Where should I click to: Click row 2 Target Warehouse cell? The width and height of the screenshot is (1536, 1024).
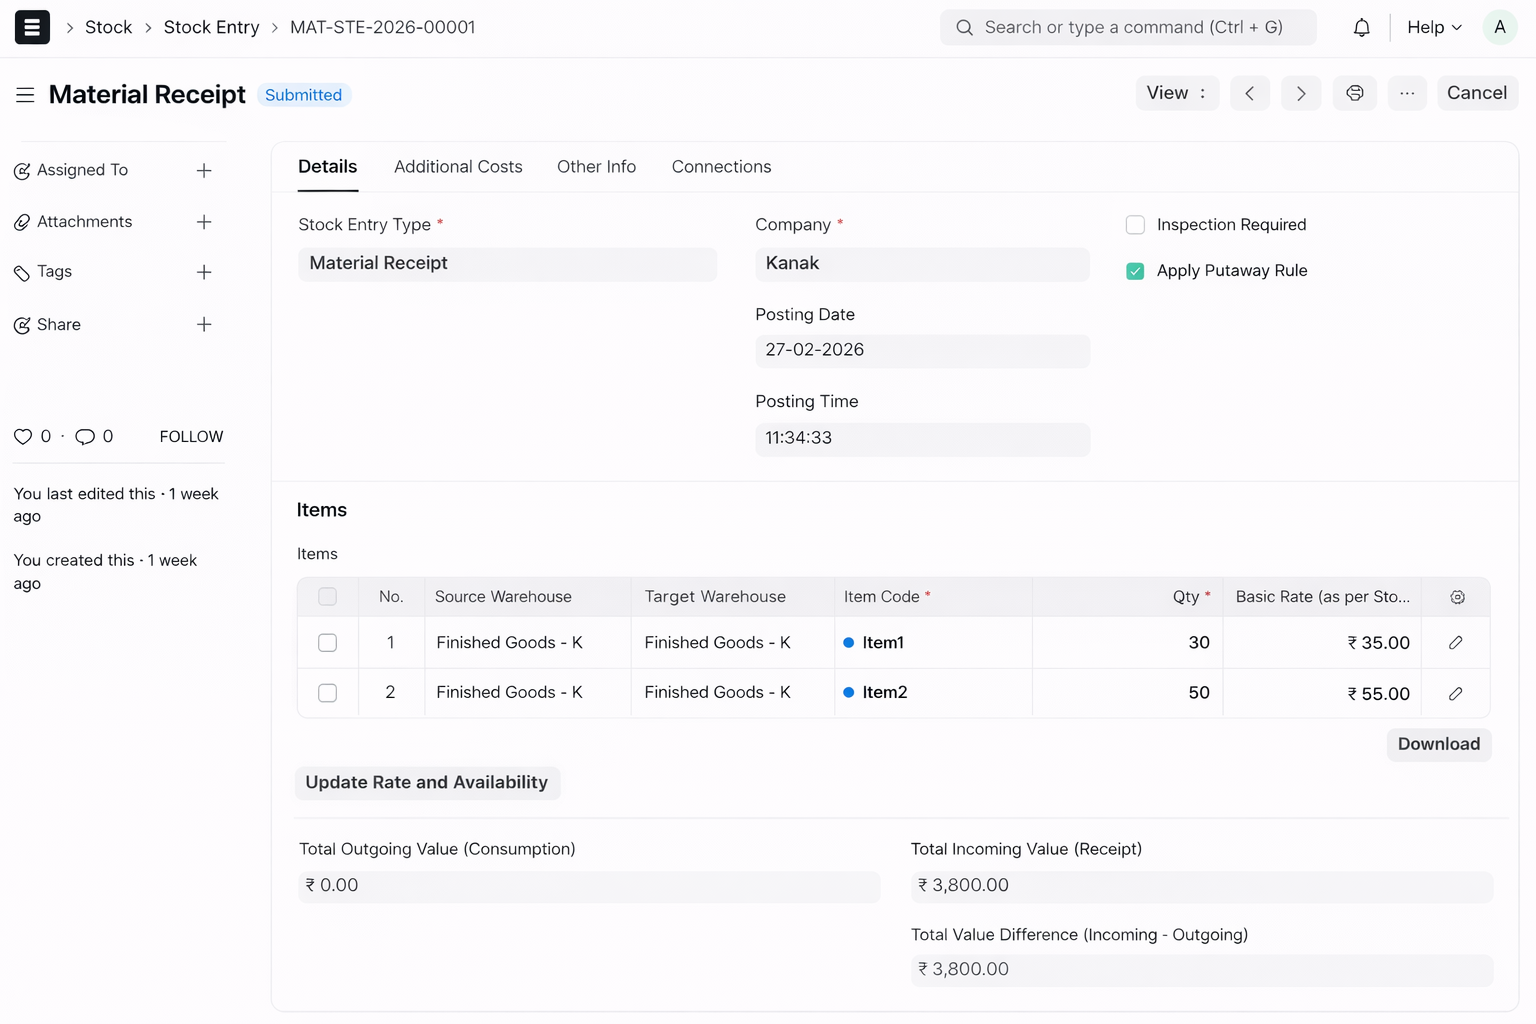click(733, 693)
